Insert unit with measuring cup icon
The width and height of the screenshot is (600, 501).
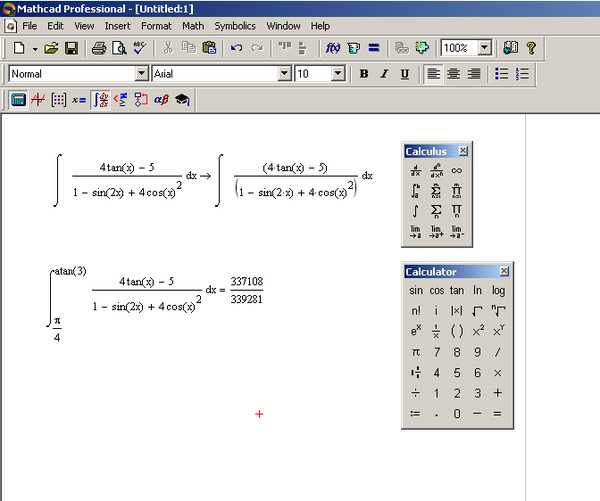354,48
